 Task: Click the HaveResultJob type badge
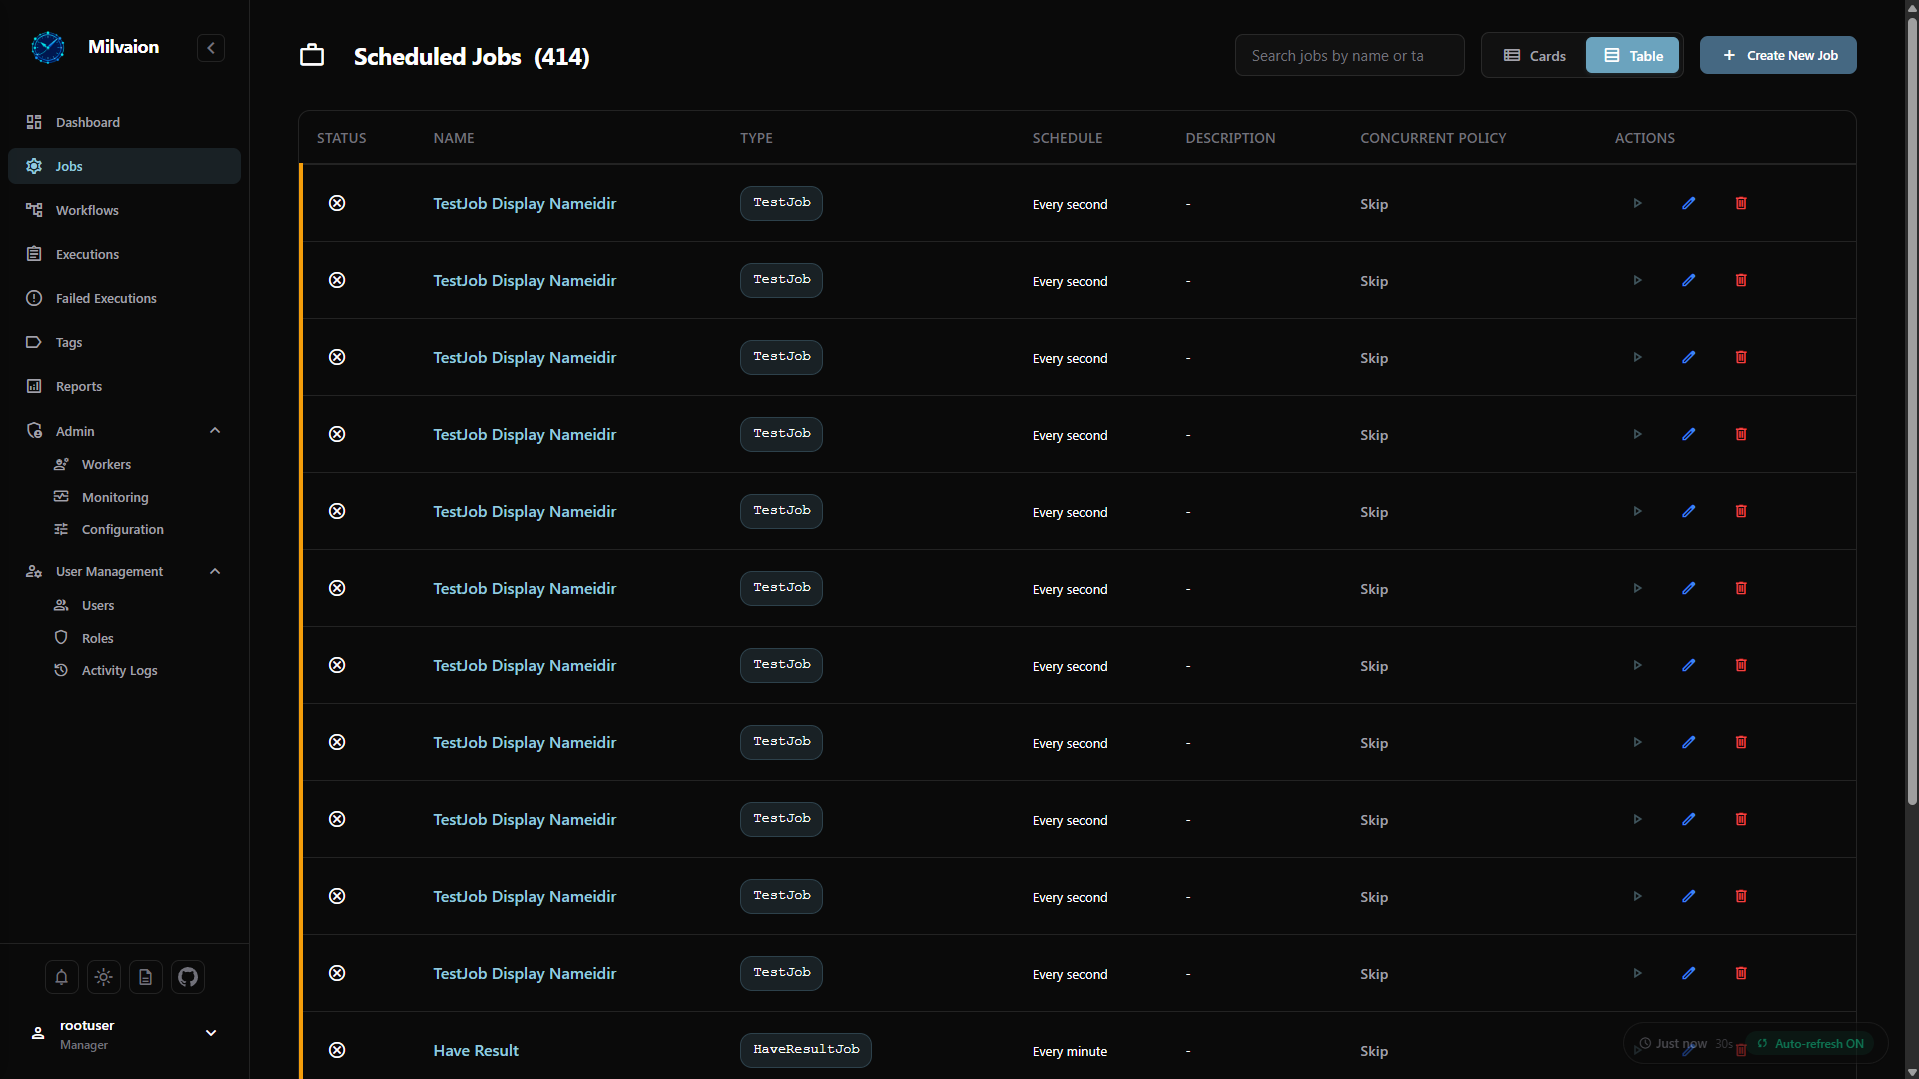(806, 1050)
